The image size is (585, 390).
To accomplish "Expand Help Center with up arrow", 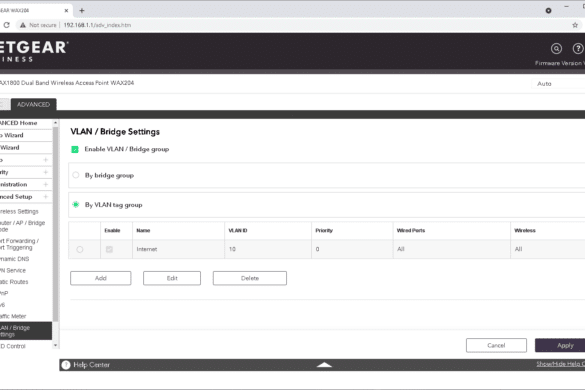I will pyautogui.click(x=324, y=365).
